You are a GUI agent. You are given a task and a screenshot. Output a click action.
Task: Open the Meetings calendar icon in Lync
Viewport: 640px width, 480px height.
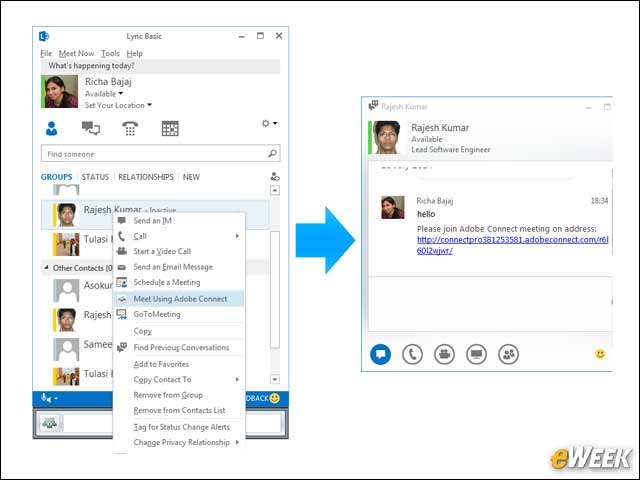point(170,128)
